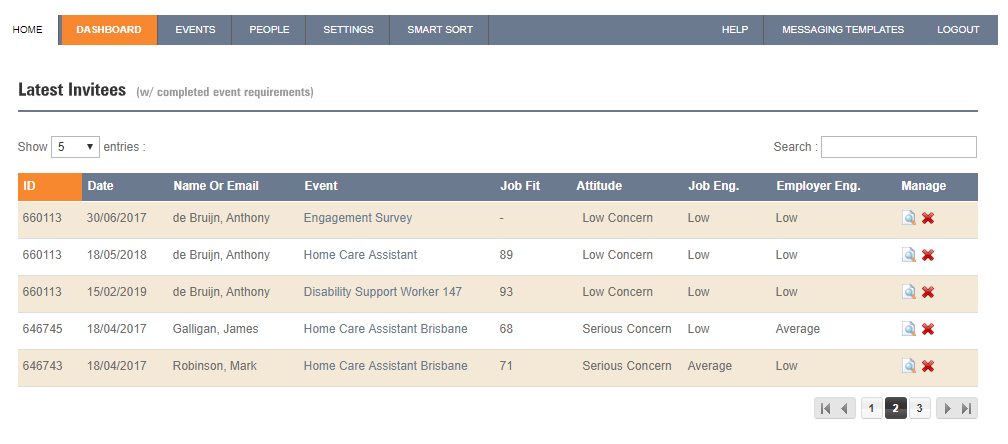Sort table by Job Fit column
The image size is (1008, 444).
pos(520,186)
